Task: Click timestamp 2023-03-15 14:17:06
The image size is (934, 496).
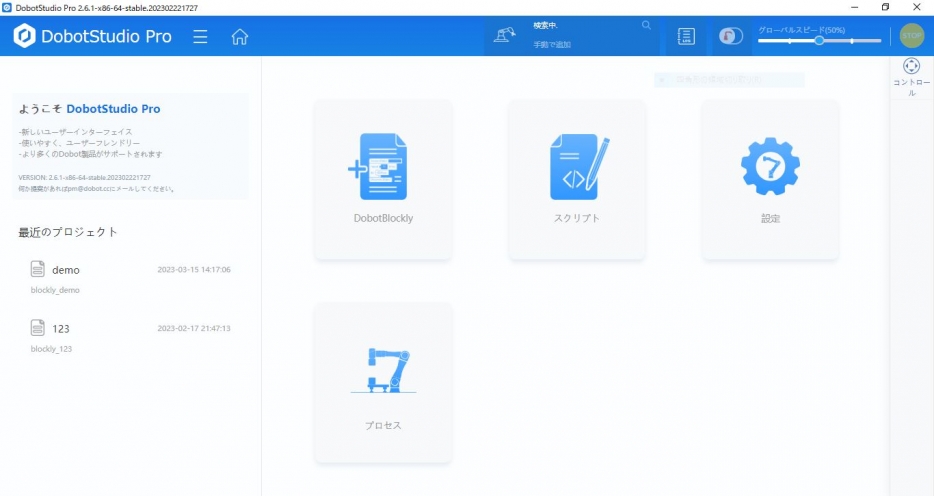Action: [x=194, y=270]
